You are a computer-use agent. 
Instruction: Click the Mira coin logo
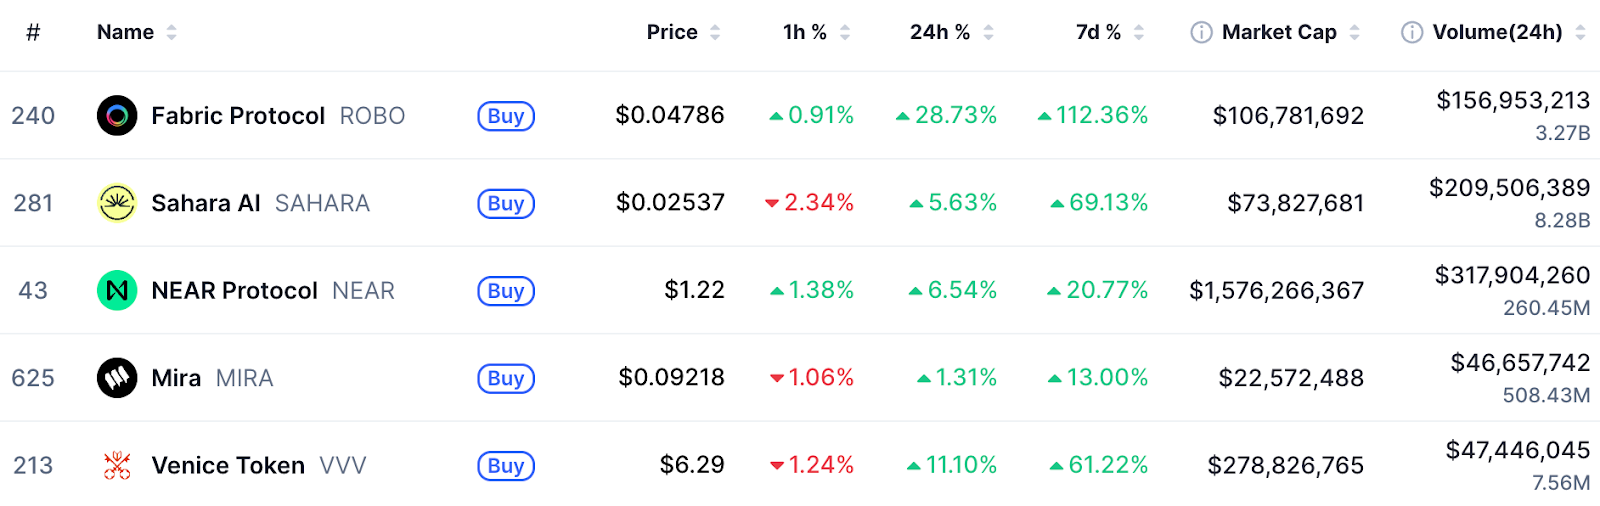click(117, 378)
